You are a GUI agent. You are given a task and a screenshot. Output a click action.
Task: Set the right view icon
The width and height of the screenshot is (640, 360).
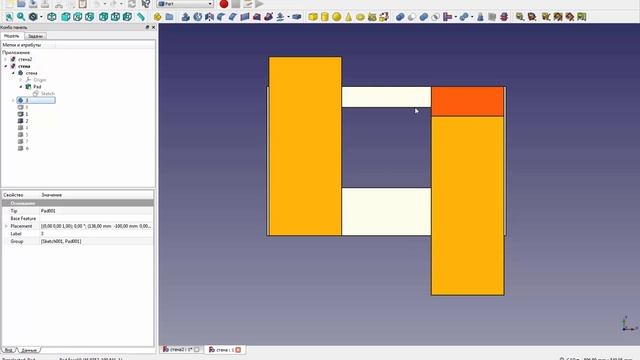click(90, 17)
